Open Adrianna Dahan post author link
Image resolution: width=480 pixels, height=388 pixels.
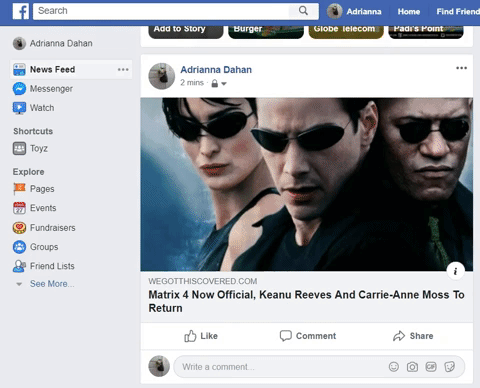[x=216, y=70]
